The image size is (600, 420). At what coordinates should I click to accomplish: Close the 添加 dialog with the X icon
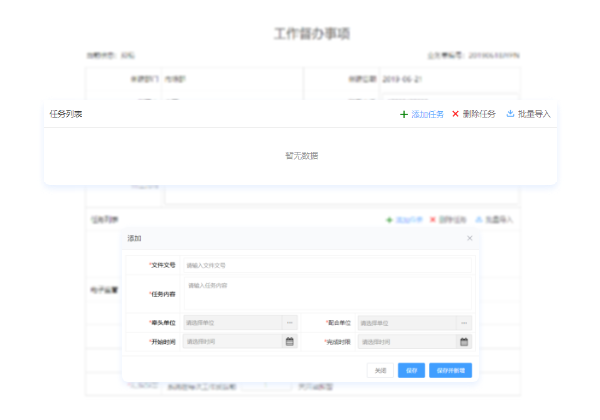470,238
